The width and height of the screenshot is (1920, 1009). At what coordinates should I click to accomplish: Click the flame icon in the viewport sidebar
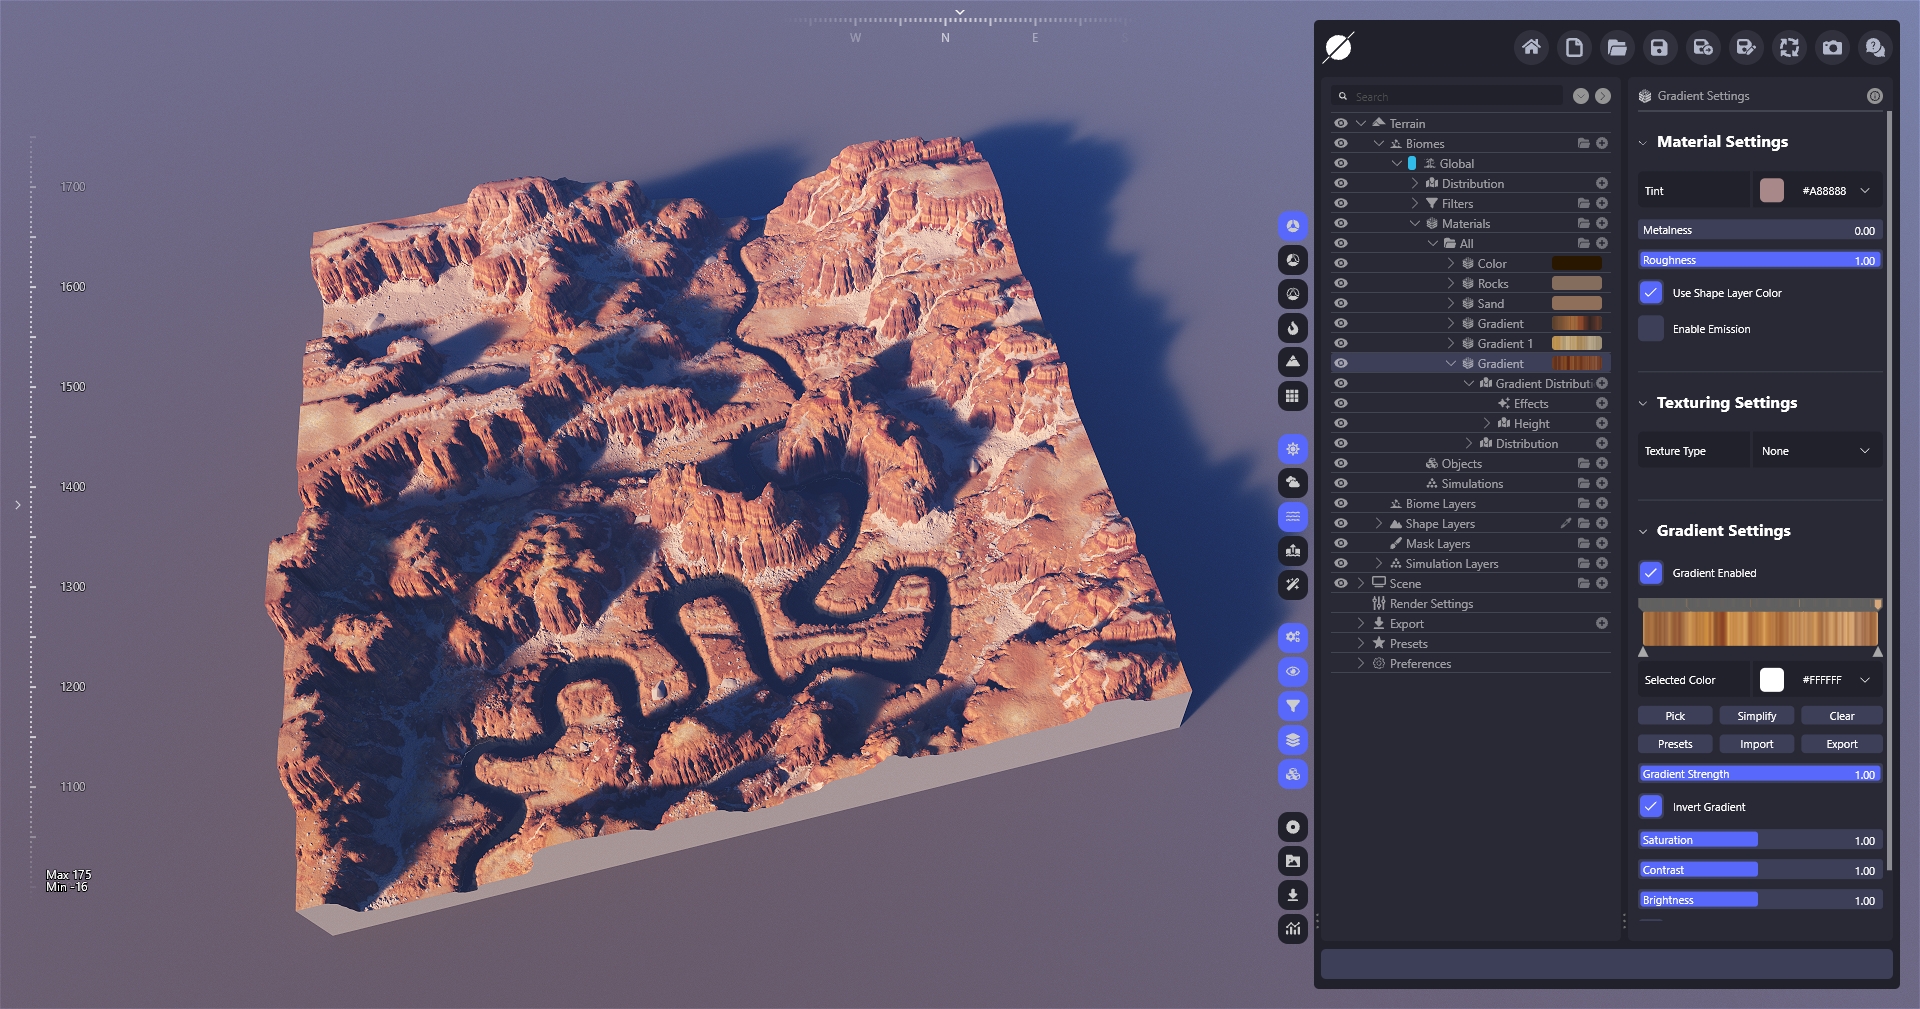point(1293,328)
